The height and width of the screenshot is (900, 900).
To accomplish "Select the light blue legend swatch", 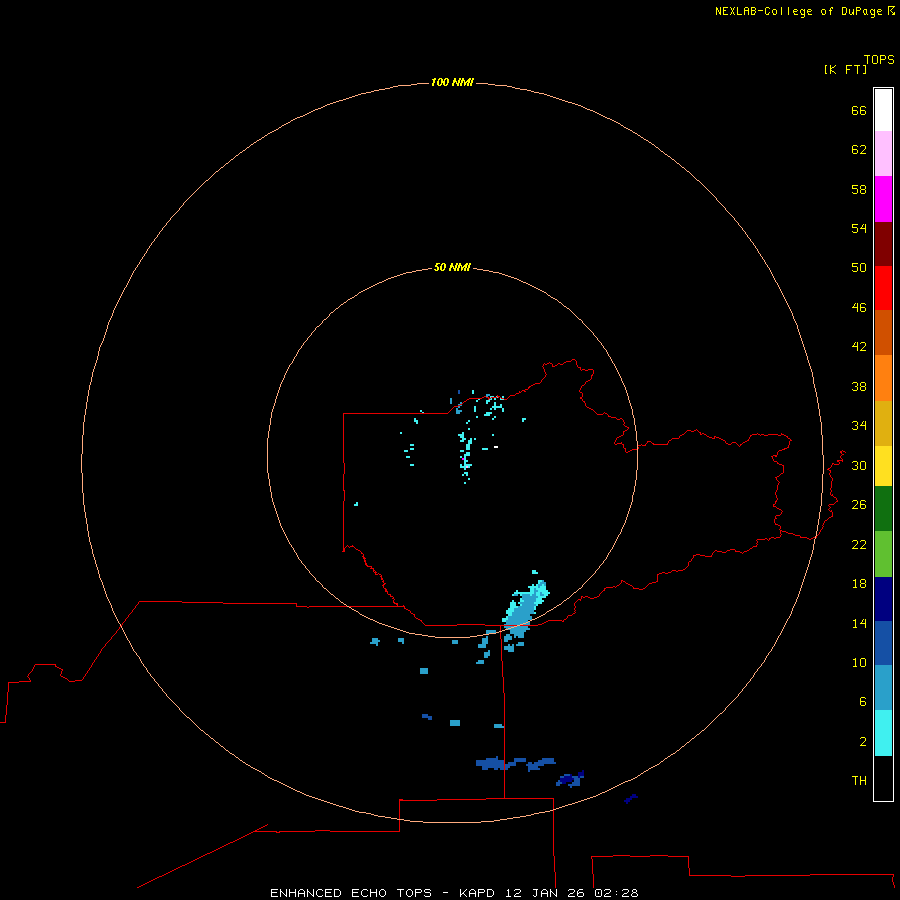I will pyautogui.click(x=883, y=688).
